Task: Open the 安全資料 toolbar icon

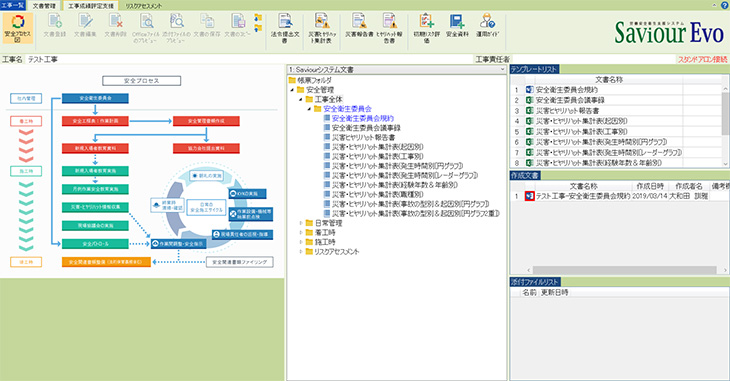Action: point(457,26)
